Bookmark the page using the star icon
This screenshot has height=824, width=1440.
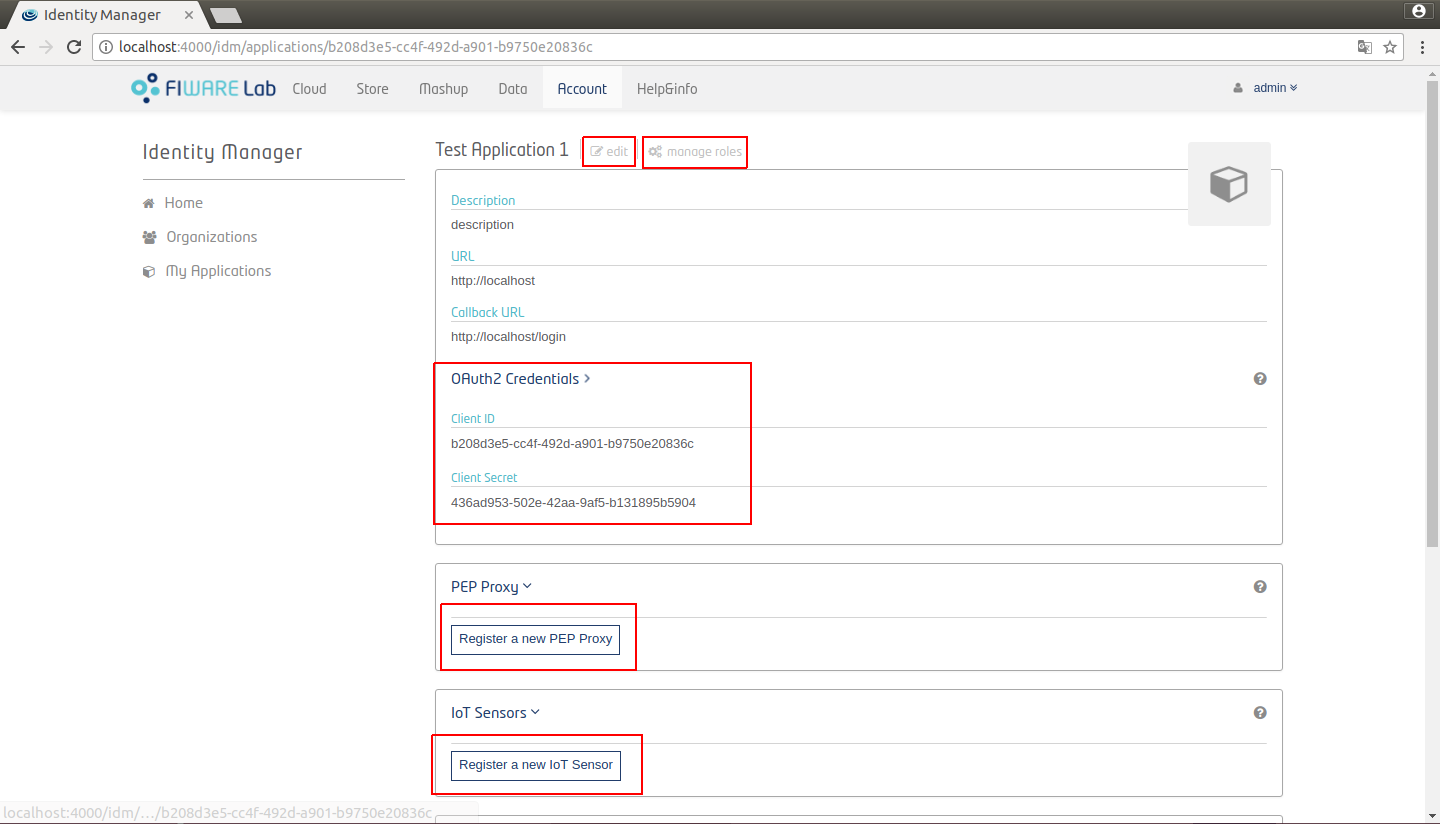point(1390,47)
